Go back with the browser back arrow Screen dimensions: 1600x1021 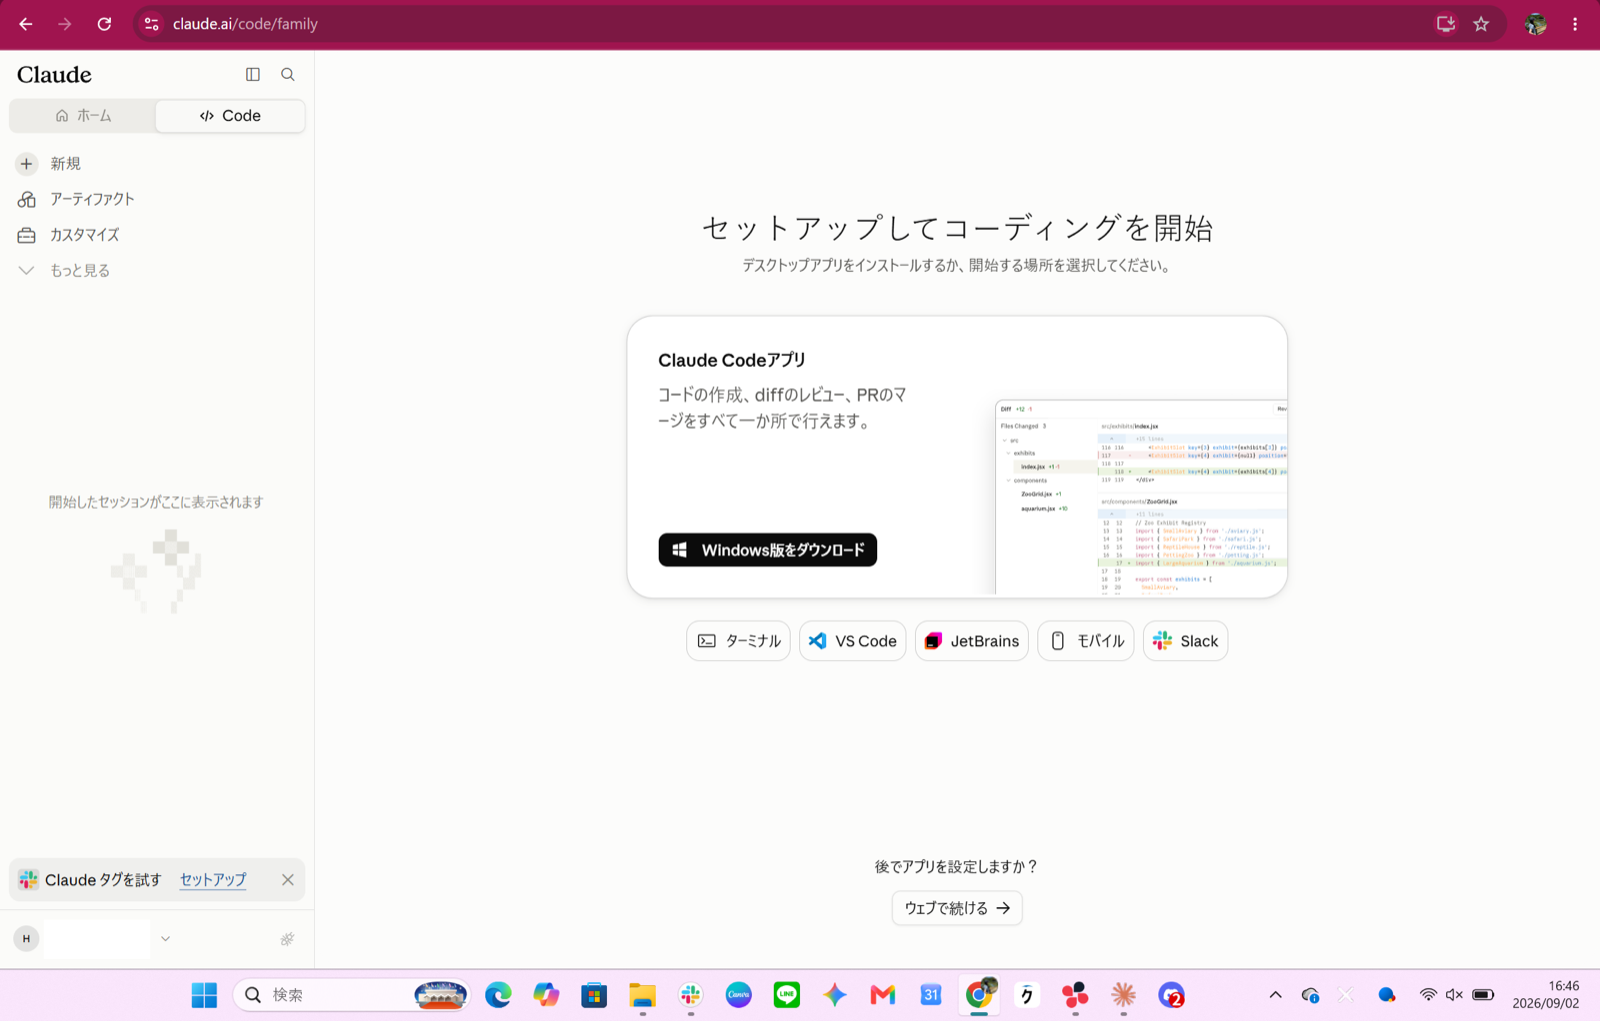26,24
